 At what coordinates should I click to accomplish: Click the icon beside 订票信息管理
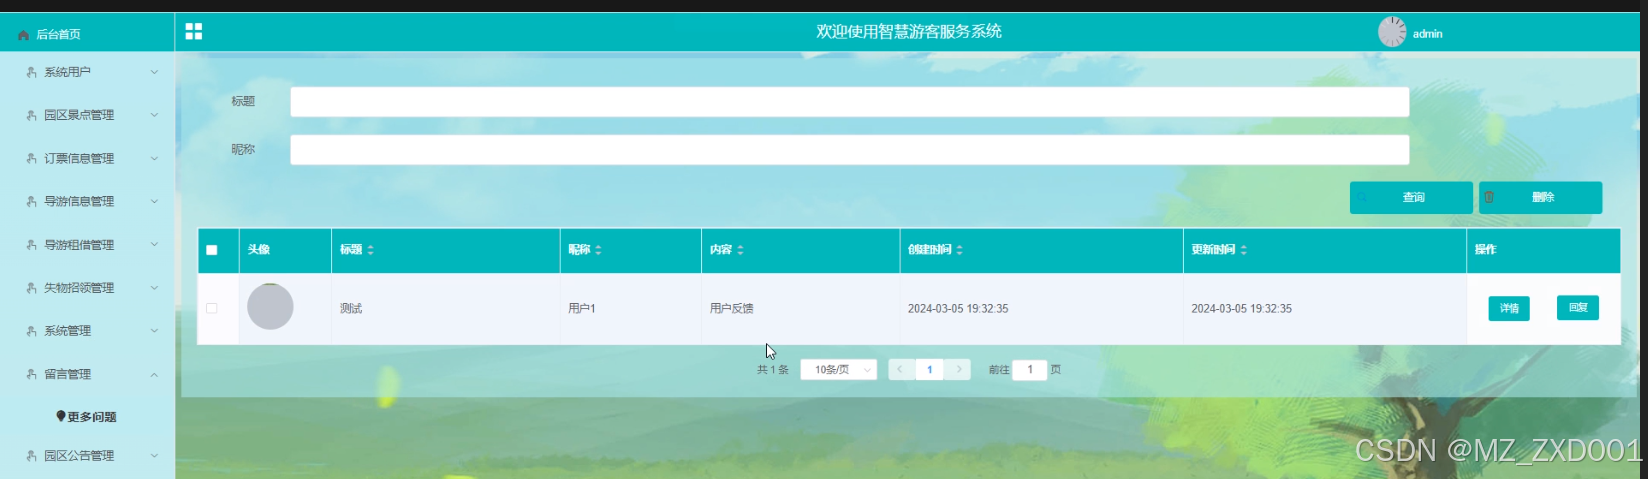coord(31,158)
